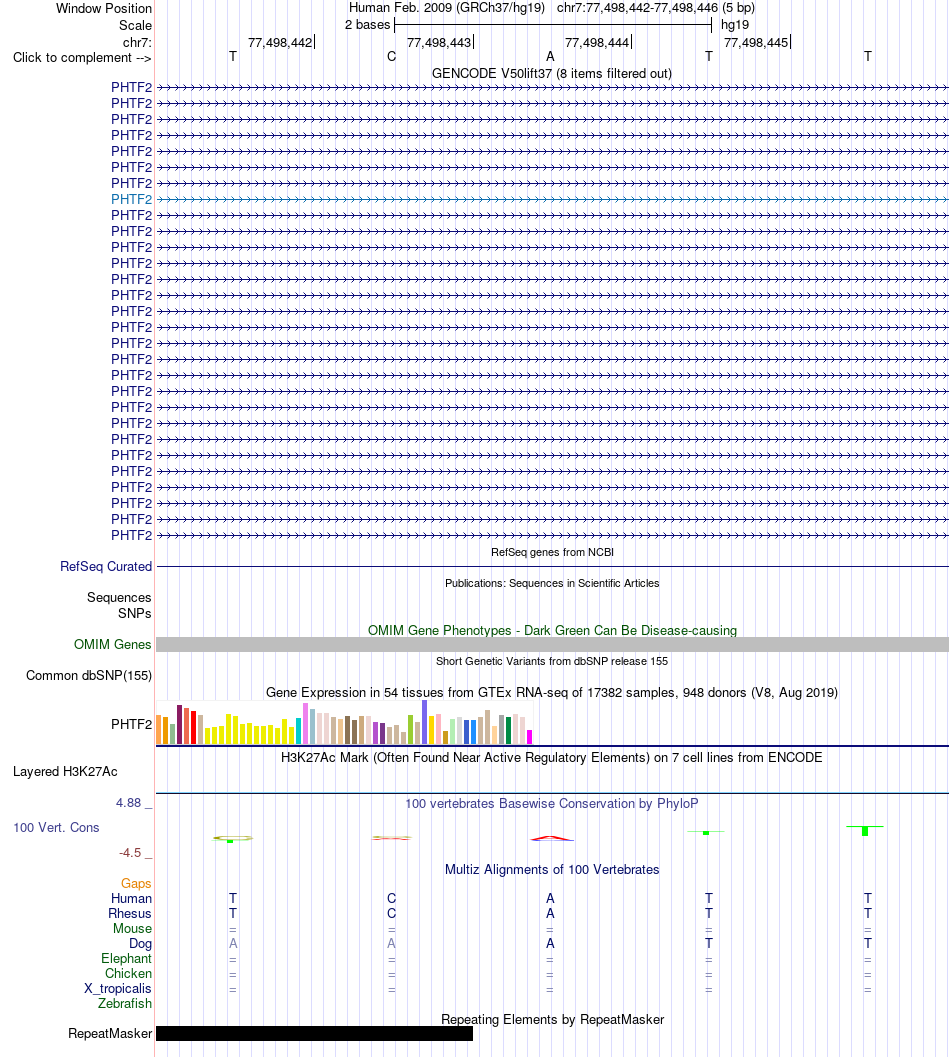950x1057 pixels.
Task: Click the Chicken species label
Action: pyautogui.click(x=128, y=973)
